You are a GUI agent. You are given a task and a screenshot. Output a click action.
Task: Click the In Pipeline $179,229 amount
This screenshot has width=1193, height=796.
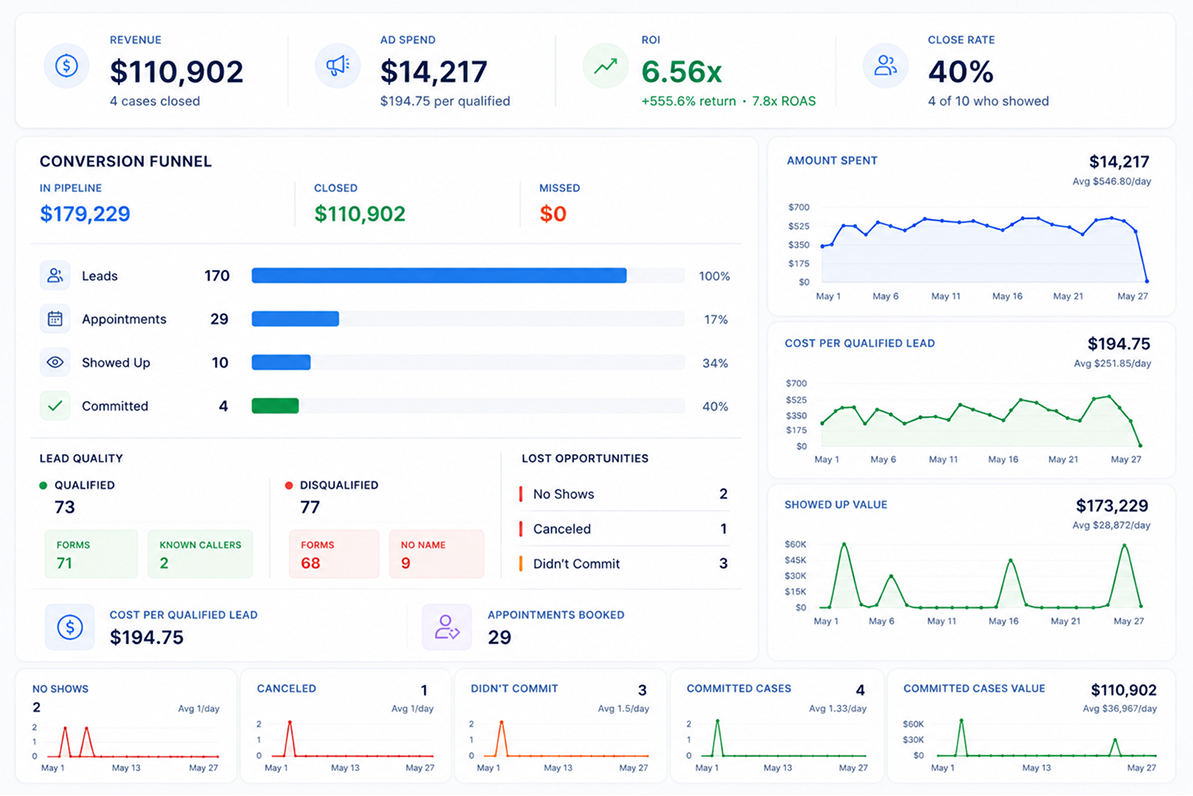click(x=85, y=214)
